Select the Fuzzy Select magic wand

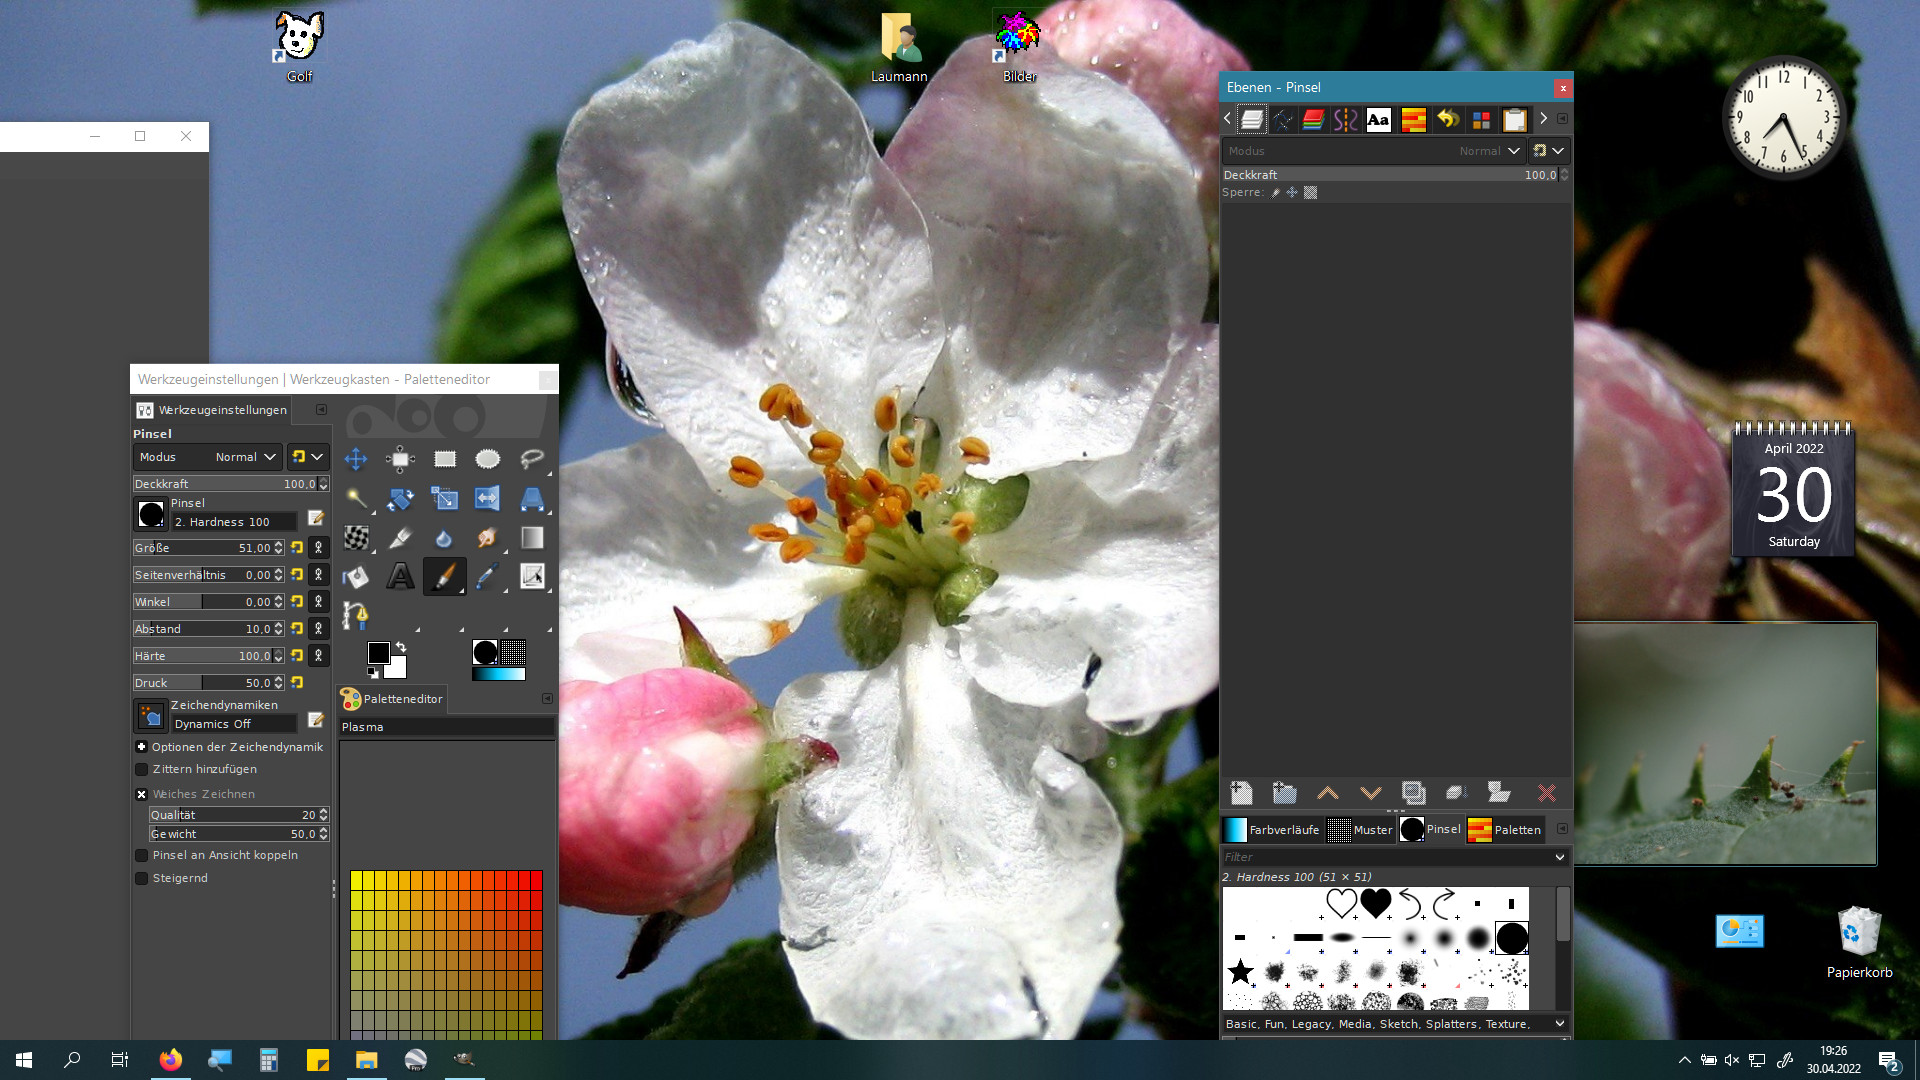355,498
